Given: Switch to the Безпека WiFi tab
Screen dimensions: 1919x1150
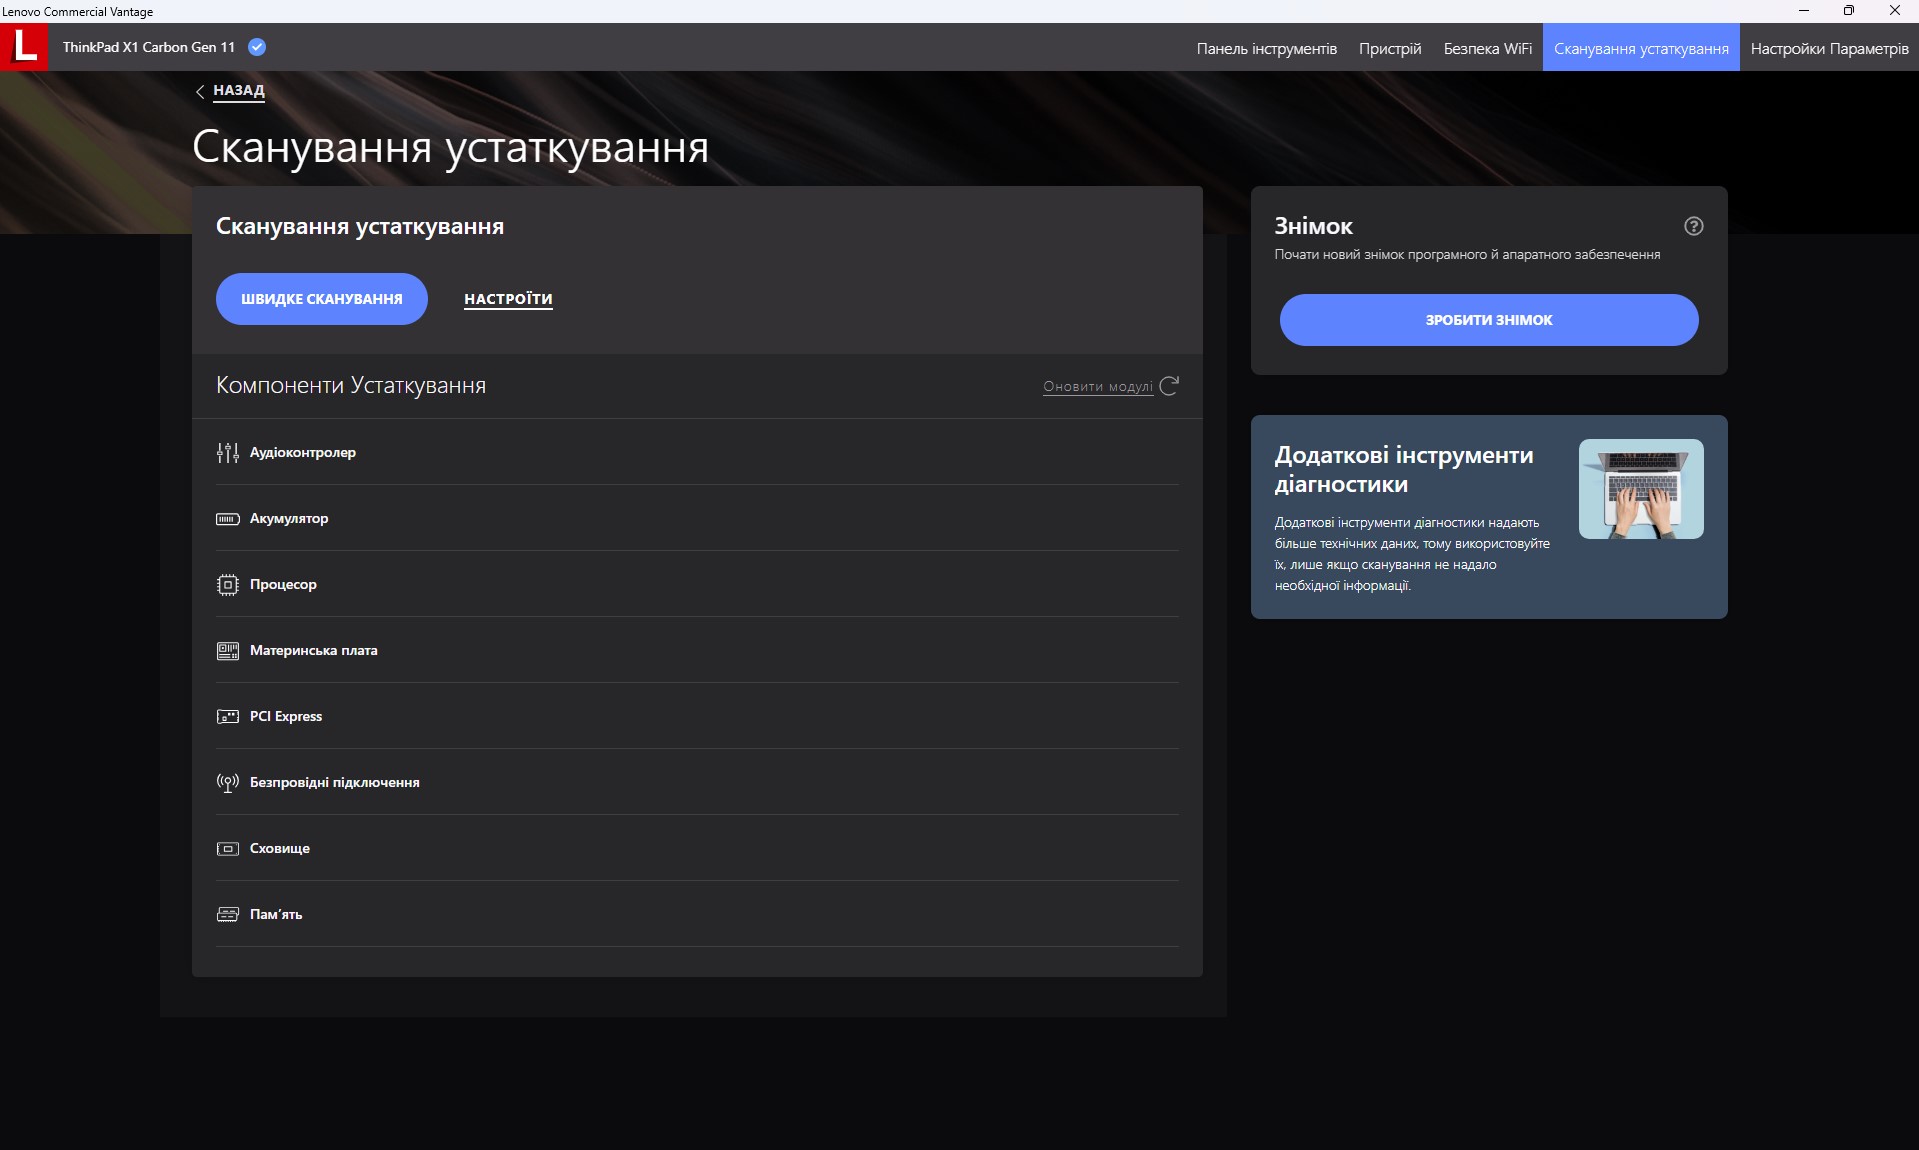Looking at the screenshot, I should click(x=1487, y=48).
